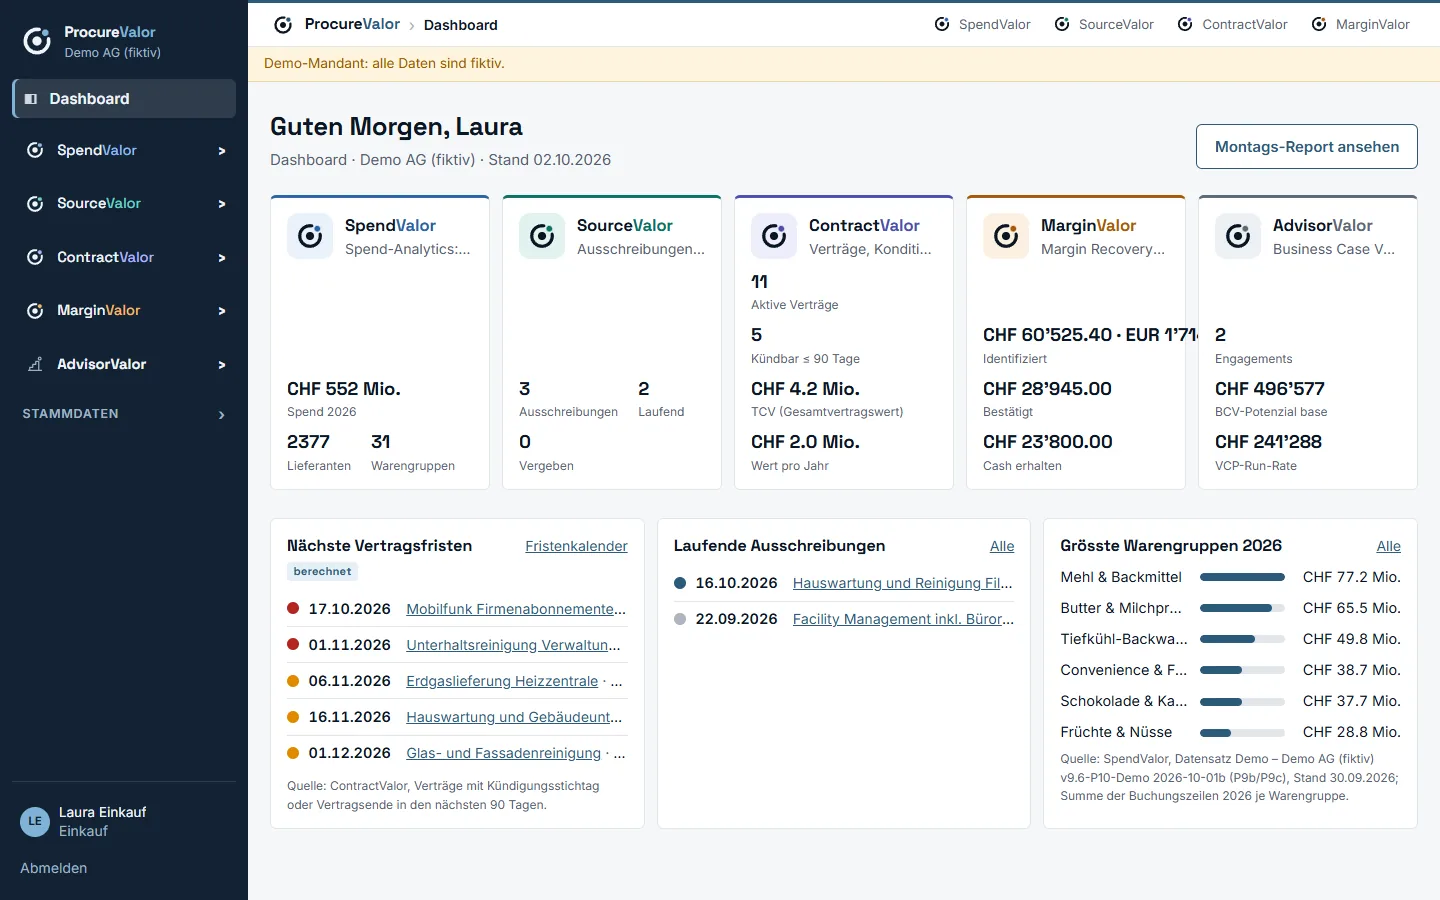
Task: Open the Facility Management inkl. Büror tender
Action: pyautogui.click(x=904, y=619)
